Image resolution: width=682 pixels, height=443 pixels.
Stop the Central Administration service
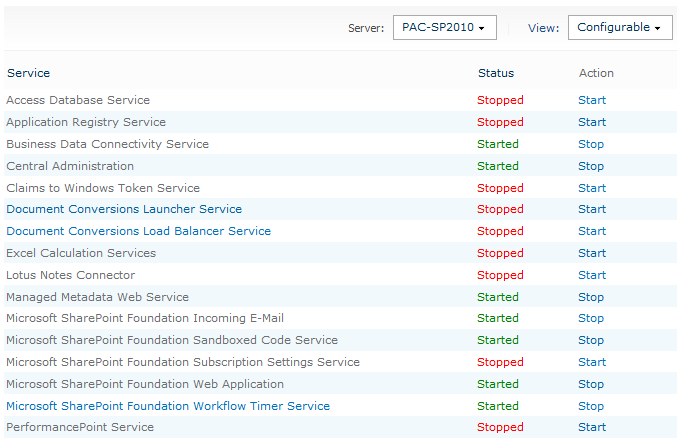(x=591, y=166)
